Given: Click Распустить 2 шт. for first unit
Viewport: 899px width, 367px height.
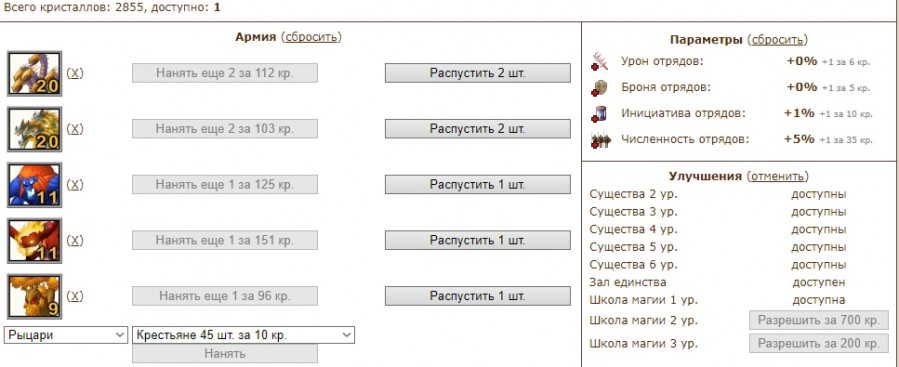Looking at the screenshot, I should (x=478, y=73).
